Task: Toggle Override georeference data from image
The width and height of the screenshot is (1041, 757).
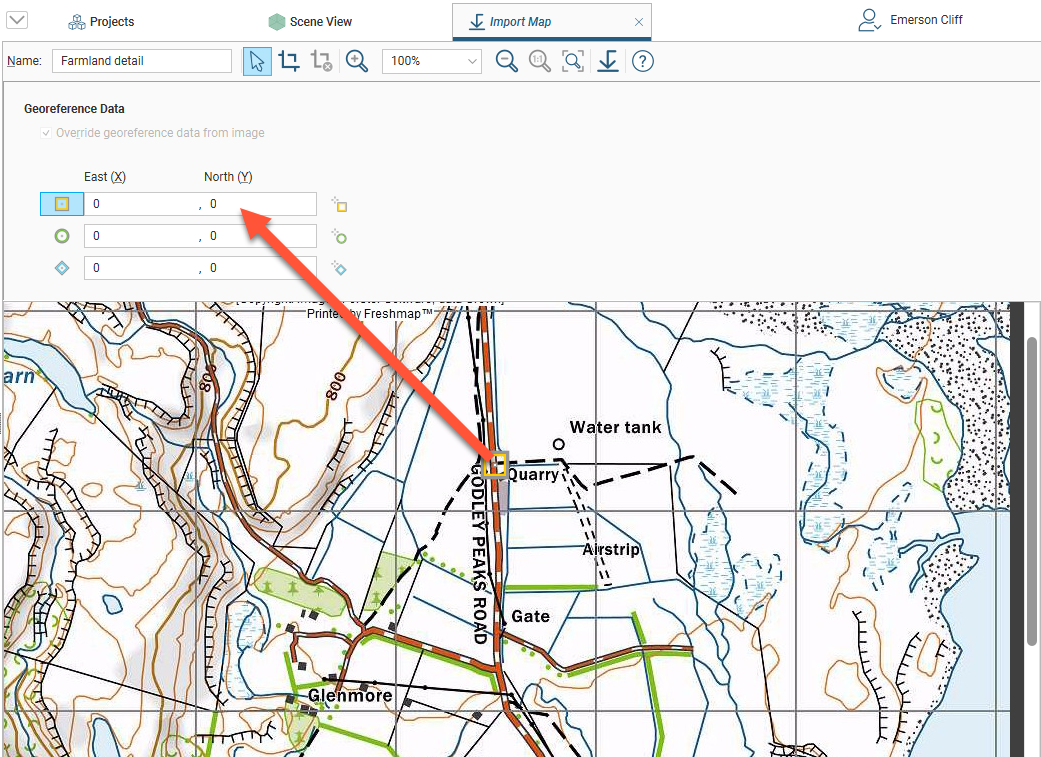Action: click(x=46, y=133)
